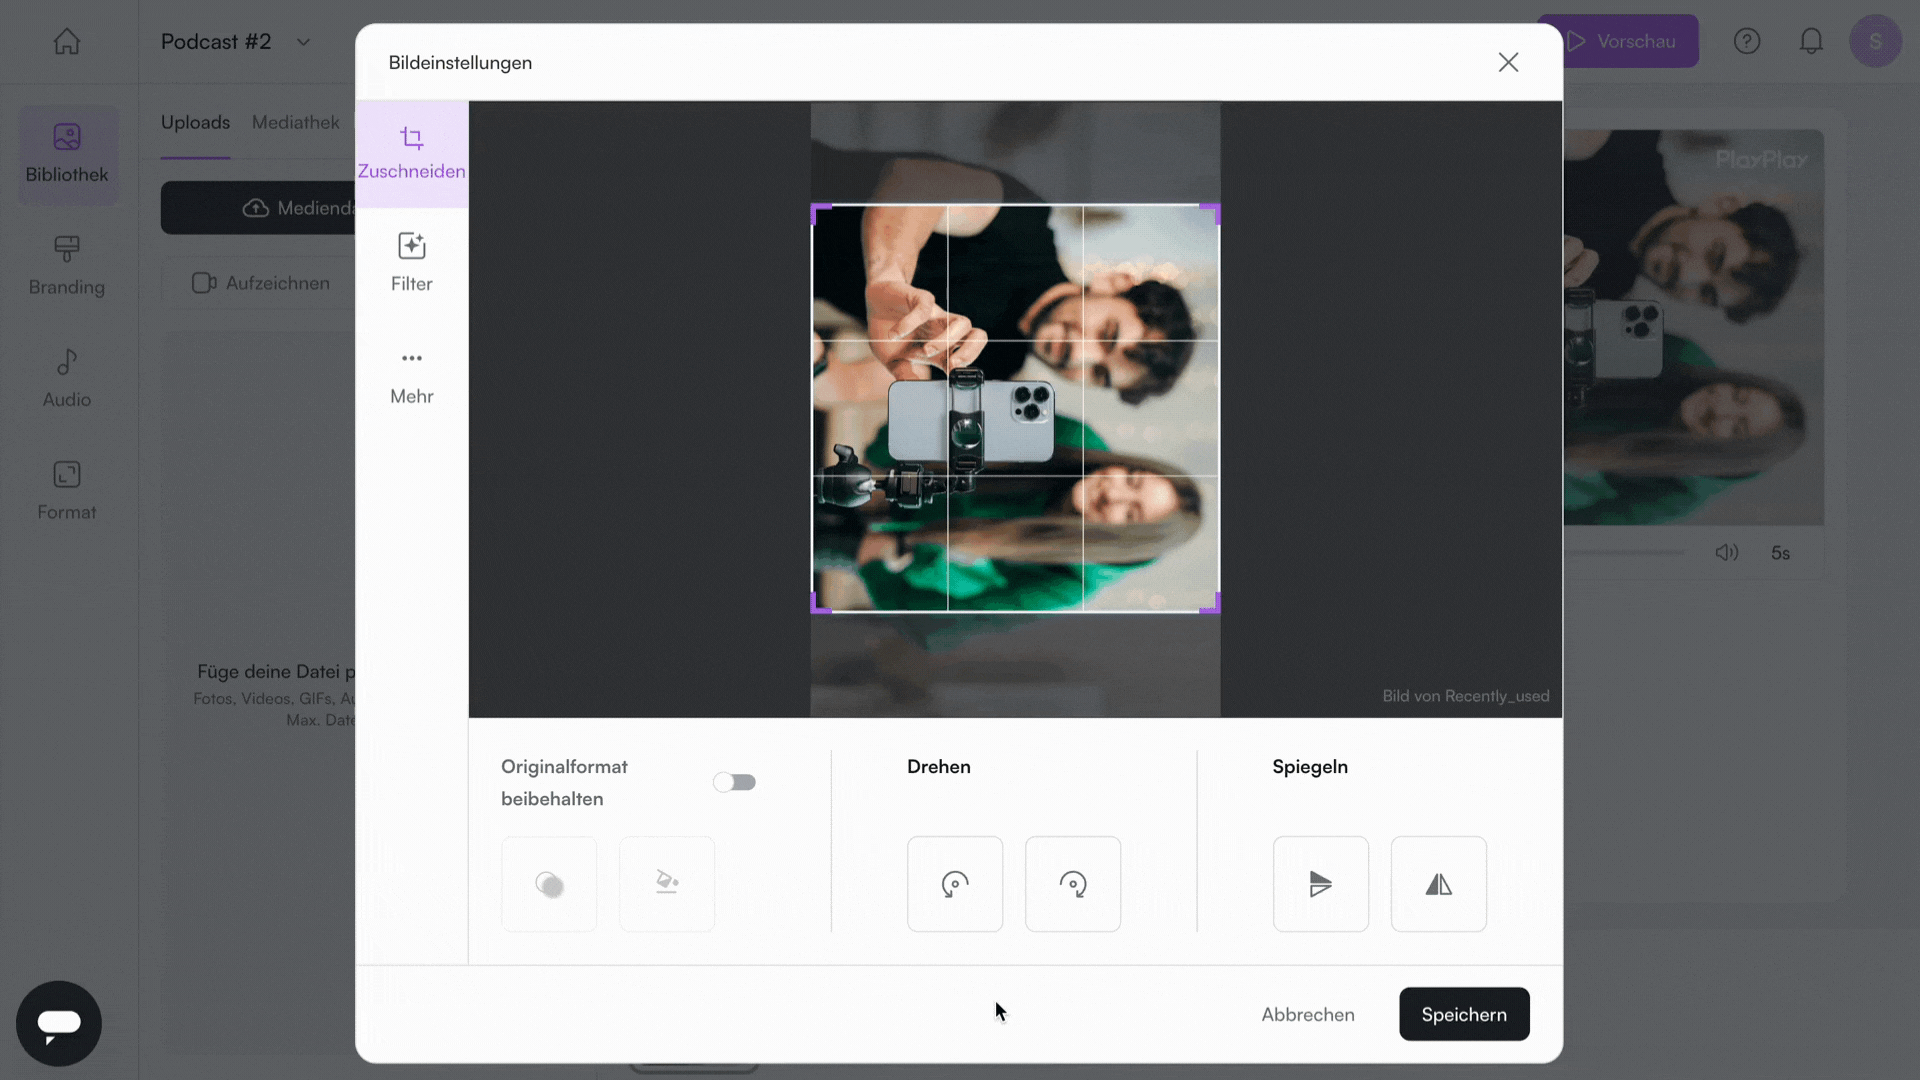The height and width of the screenshot is (1080, 1920).
Task: Click the background preview thumbnail image
Action: pyautogui.click(x=1694, y=327)
